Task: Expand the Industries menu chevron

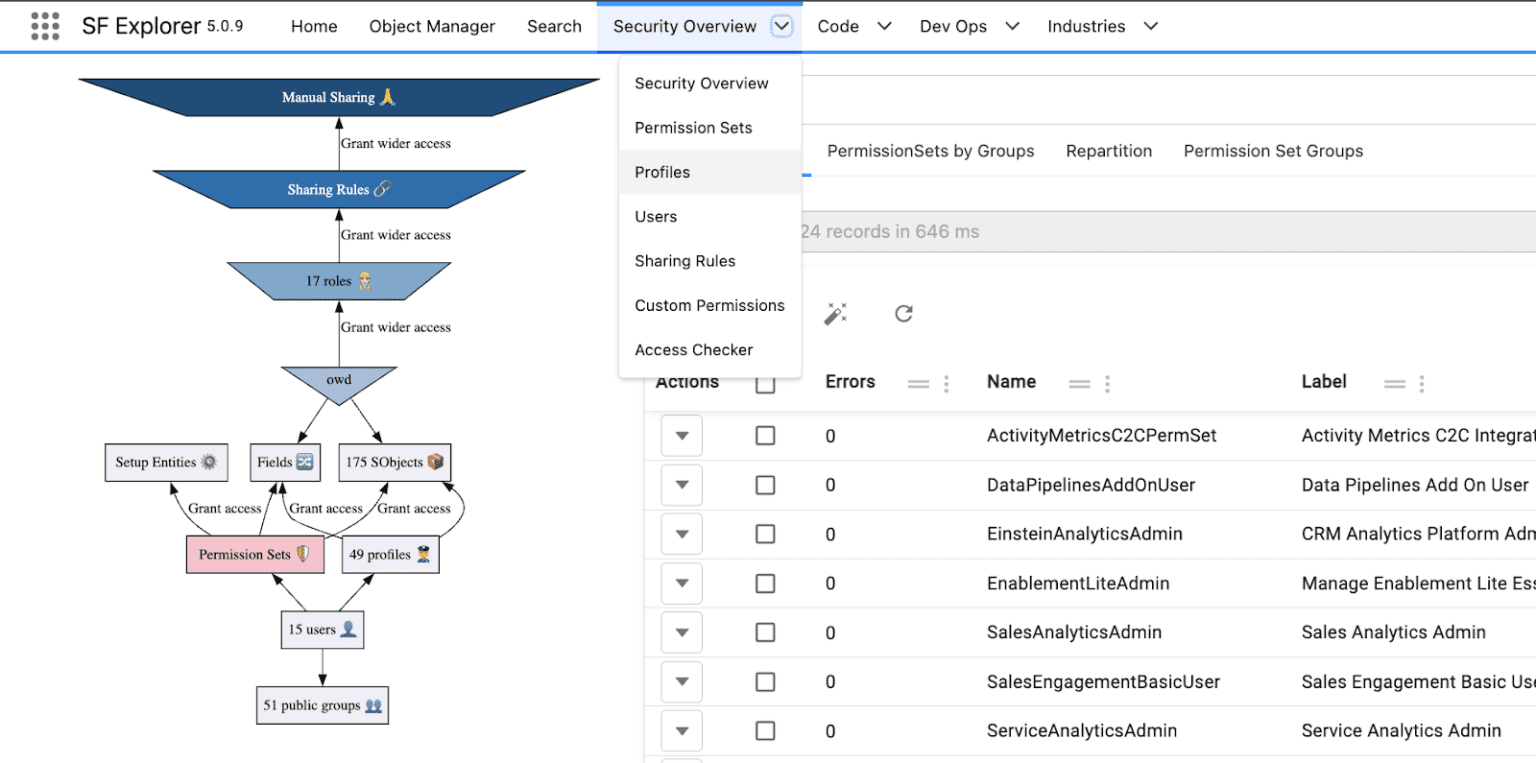Action: [x=1150, y=27]
